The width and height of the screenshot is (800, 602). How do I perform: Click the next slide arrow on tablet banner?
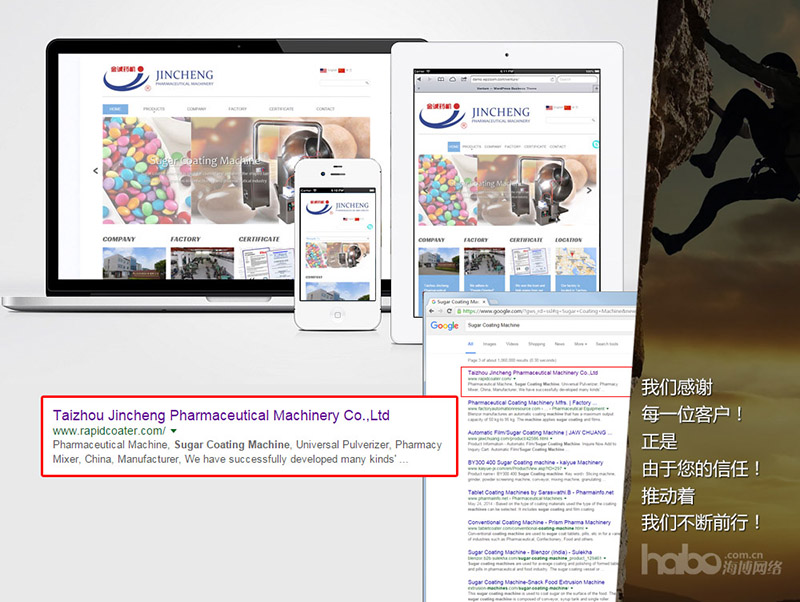pos(589,190)
